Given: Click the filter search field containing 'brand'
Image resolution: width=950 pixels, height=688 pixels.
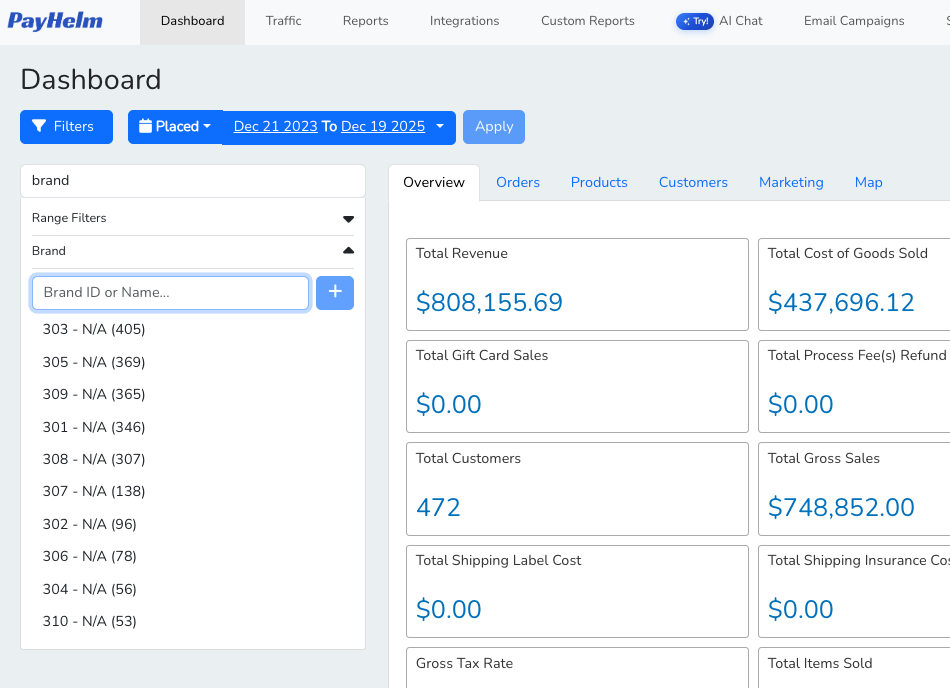Looking at the screenshot, I should [x=193, y=180].
